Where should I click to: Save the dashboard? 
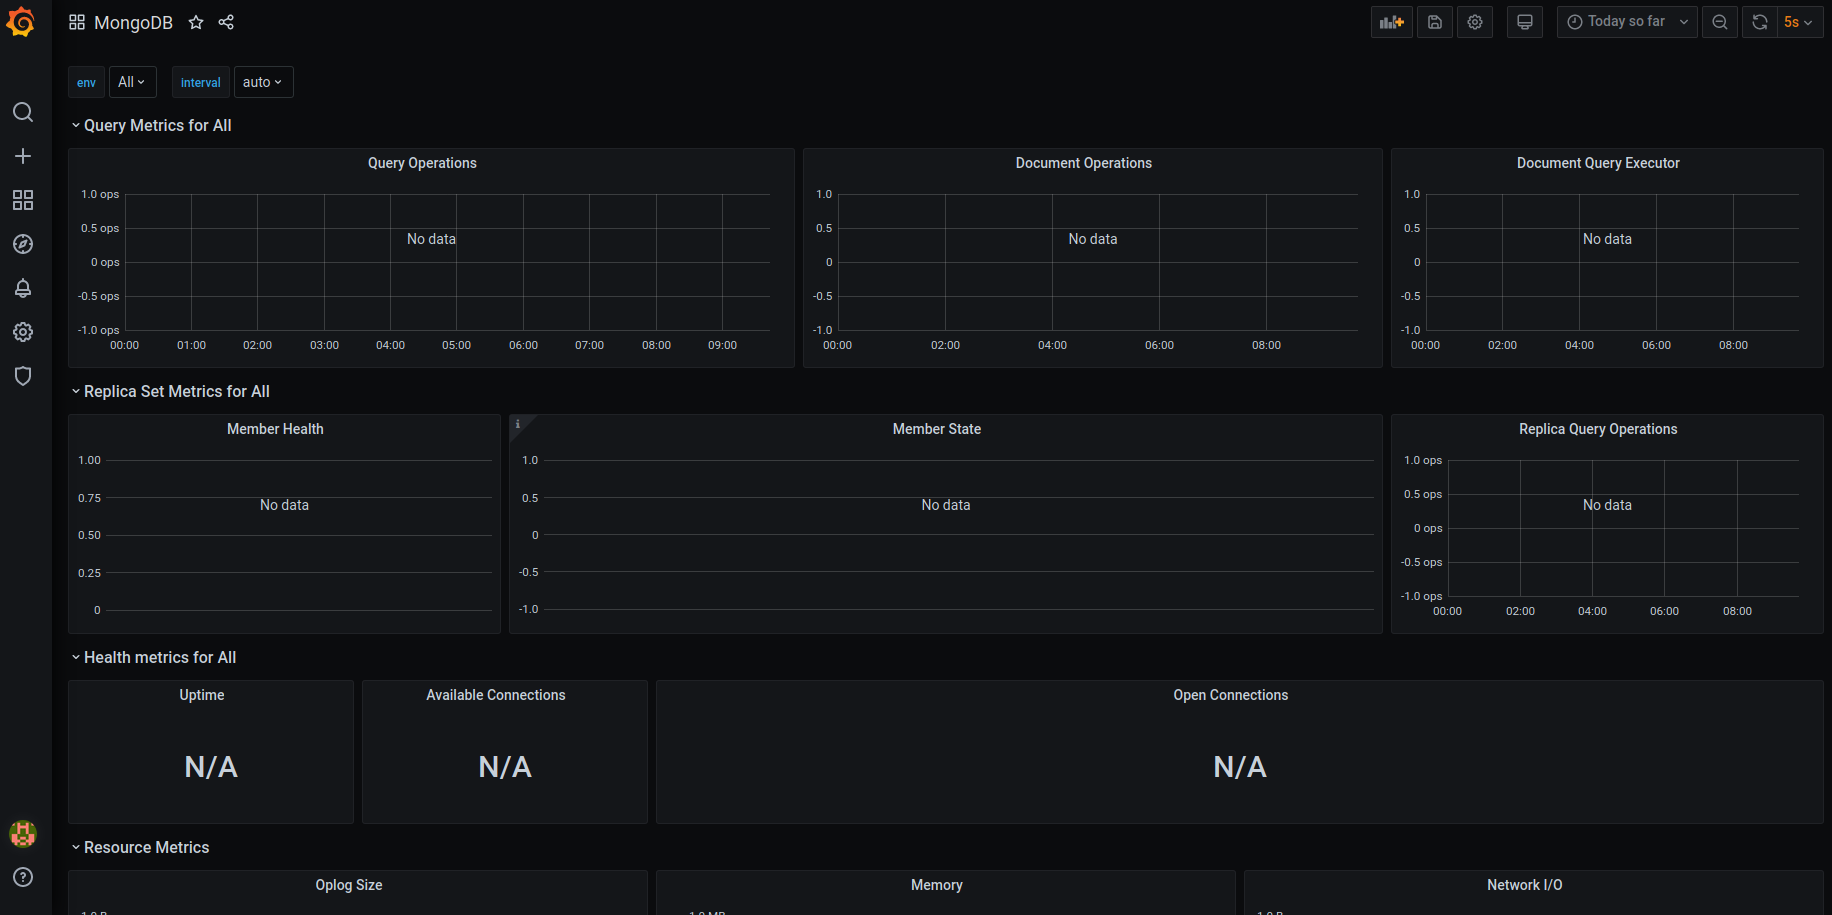point(1435,22)
